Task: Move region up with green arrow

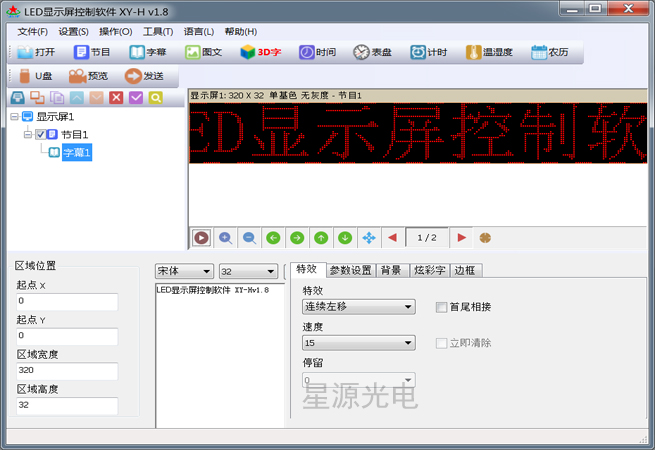Action: pos(321,238)
